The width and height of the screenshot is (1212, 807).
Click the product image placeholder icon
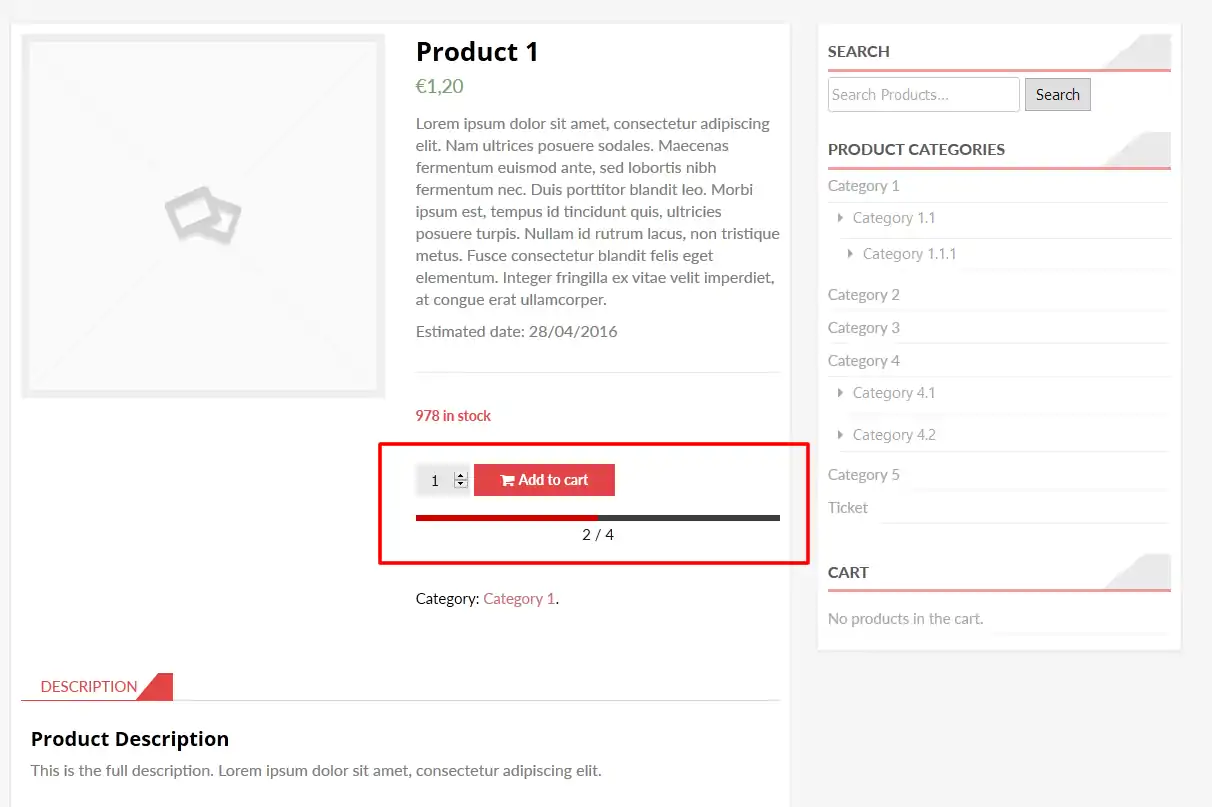click(x=203, y=215)
